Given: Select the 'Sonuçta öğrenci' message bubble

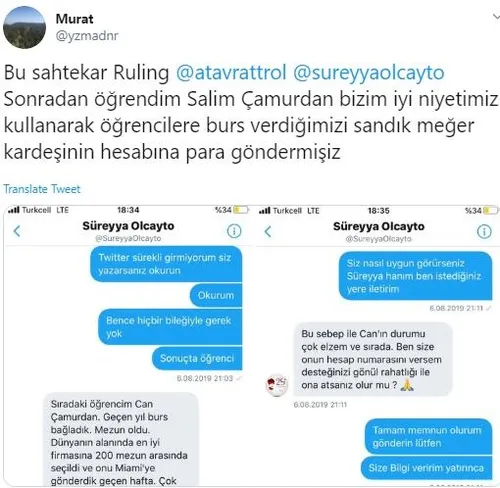Looking at the screenshot, I should 197,358.
